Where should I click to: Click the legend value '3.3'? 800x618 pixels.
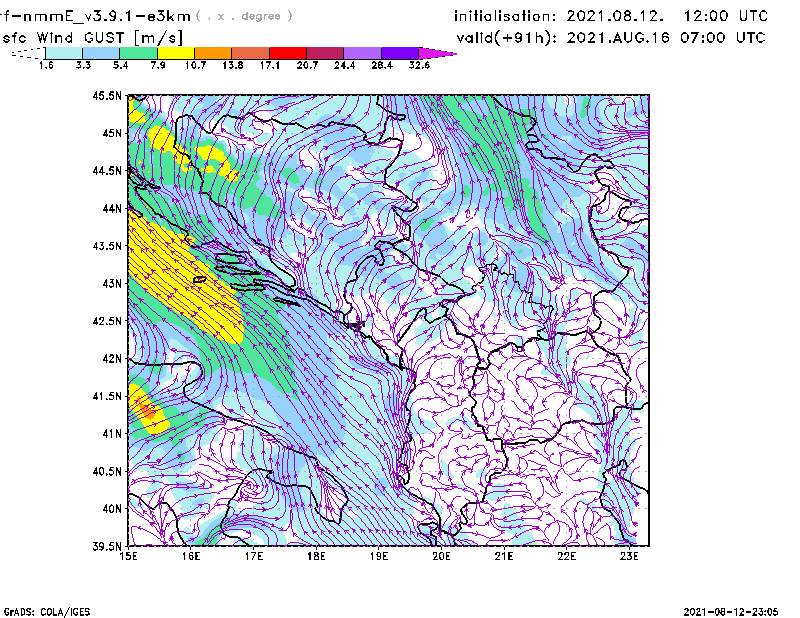pos(83,65)
